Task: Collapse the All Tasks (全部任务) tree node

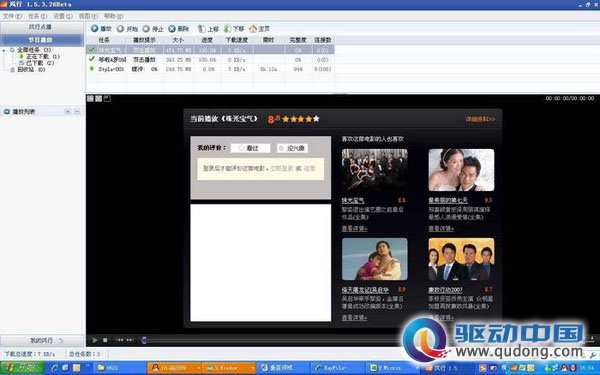Action: [x=4, y=50]
